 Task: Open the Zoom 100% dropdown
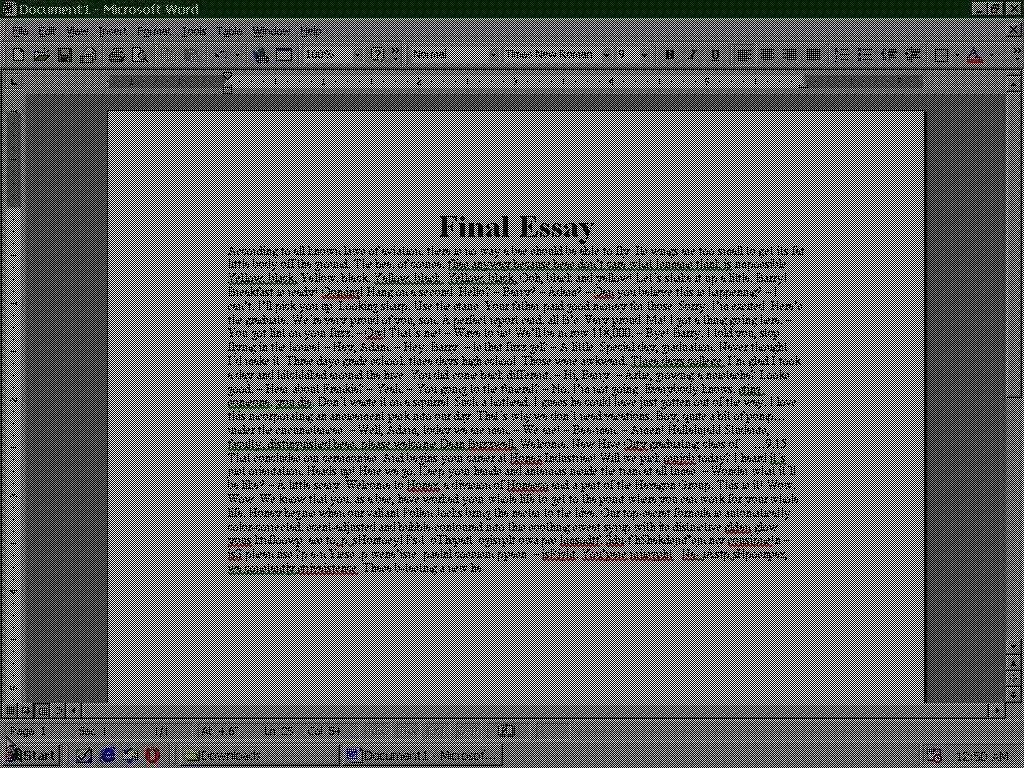click(x=357, y=55)
